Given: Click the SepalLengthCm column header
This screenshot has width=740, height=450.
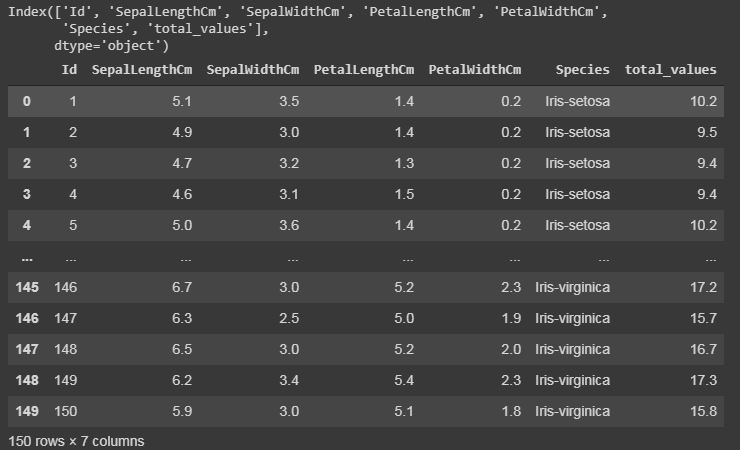Looking at the screenshot, I should click(142, 70).
